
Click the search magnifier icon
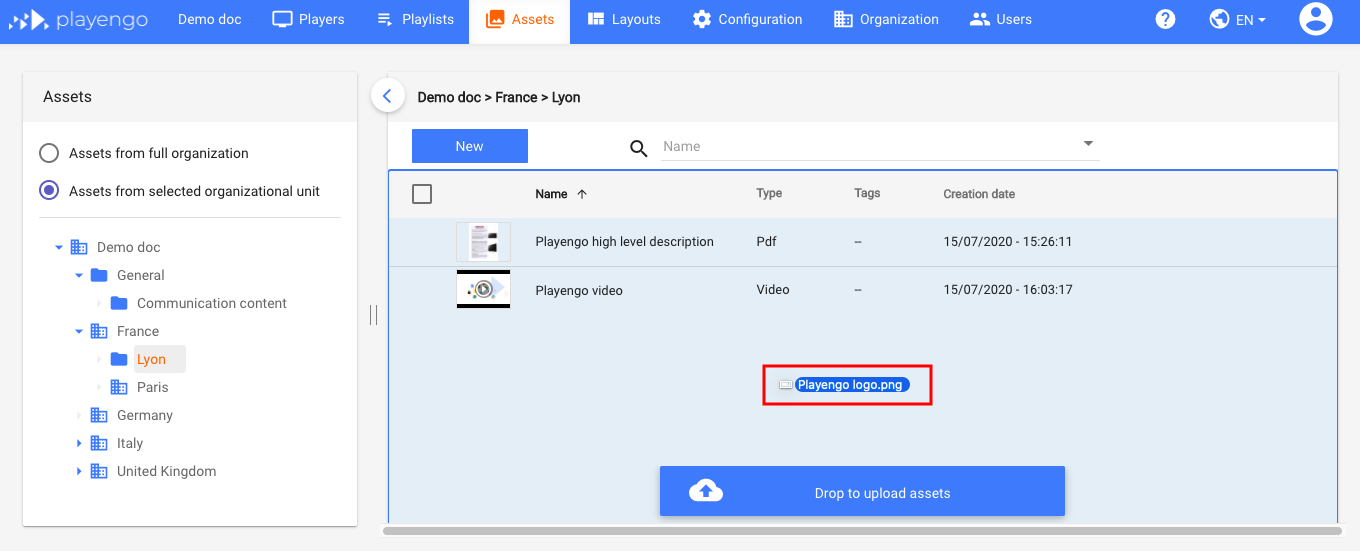click(639, 148)
